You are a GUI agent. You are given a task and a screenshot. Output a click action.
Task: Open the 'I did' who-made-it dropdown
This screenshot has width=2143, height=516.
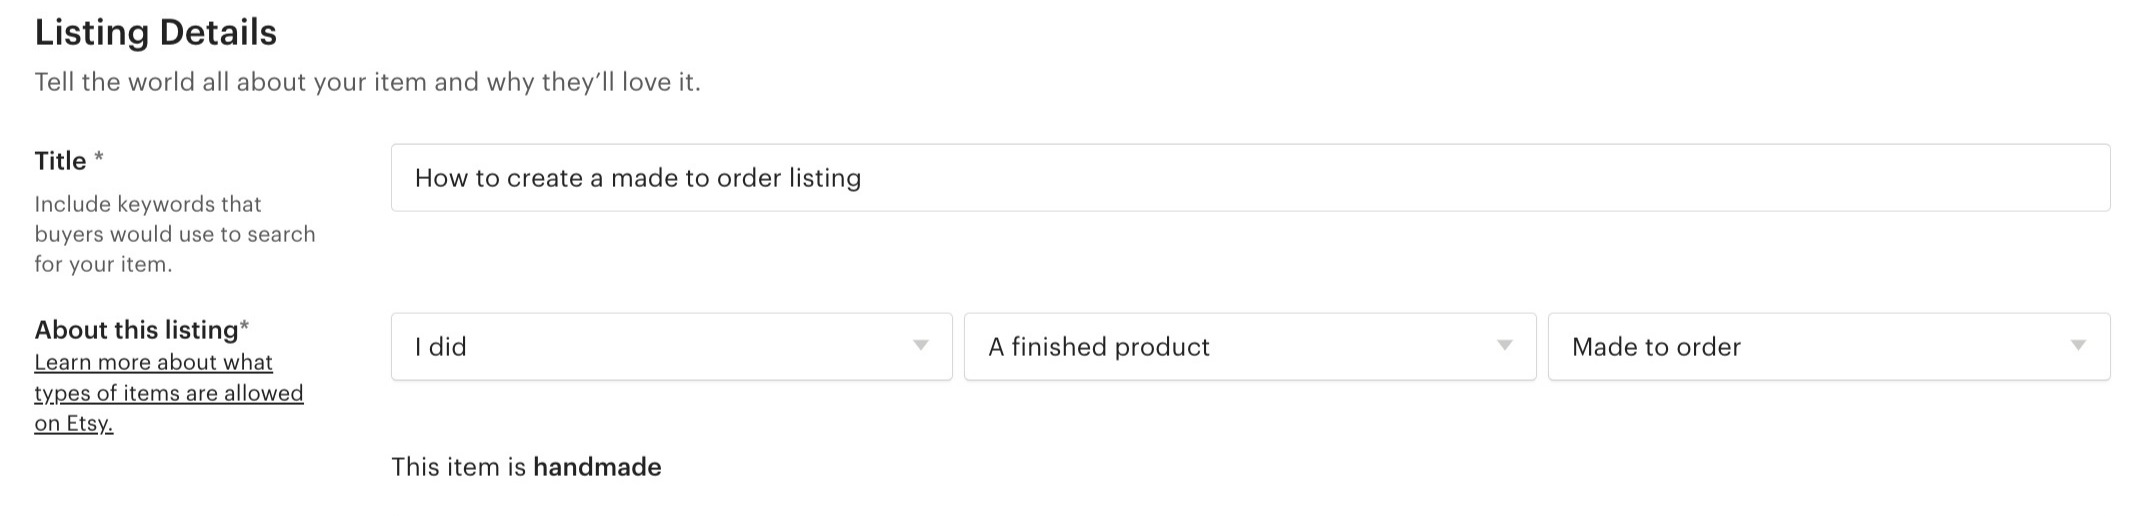(x=671, y=347)
